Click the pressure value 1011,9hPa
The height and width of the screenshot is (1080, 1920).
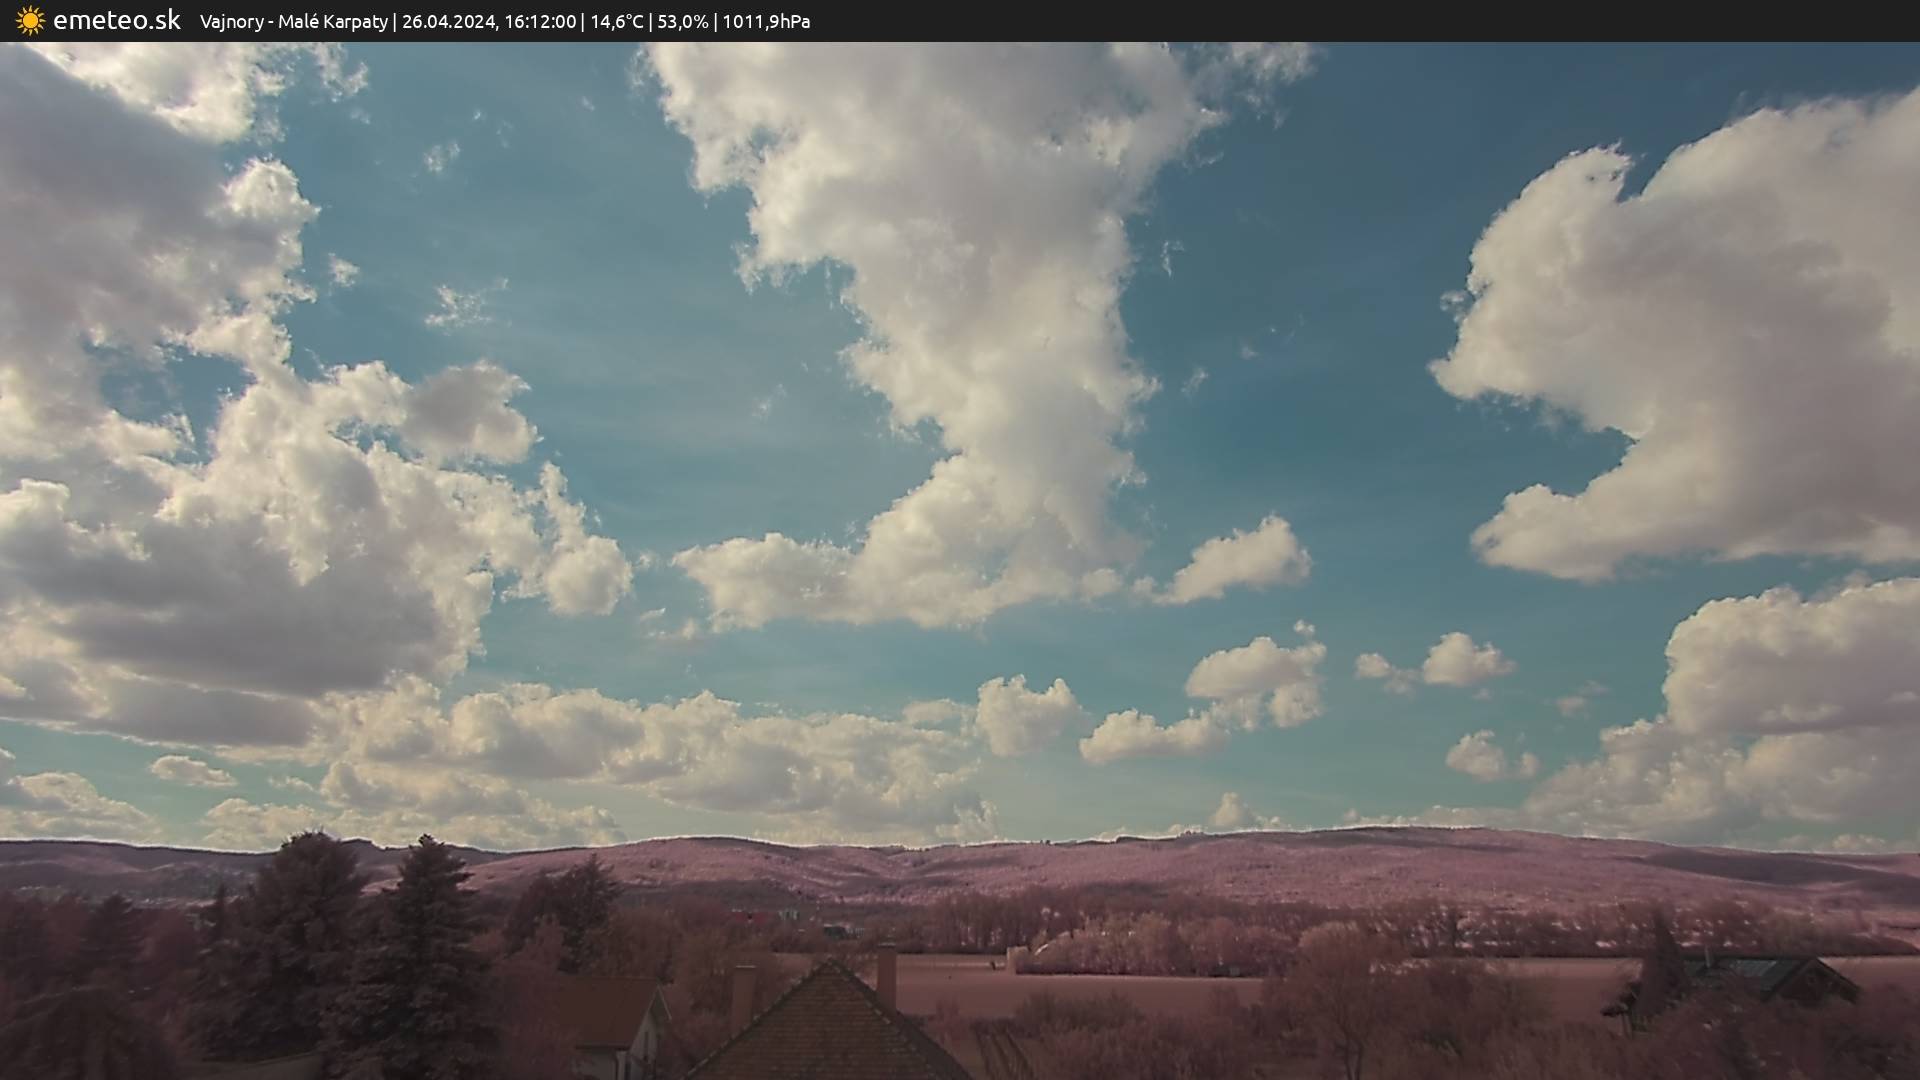[x=765, y=22]
